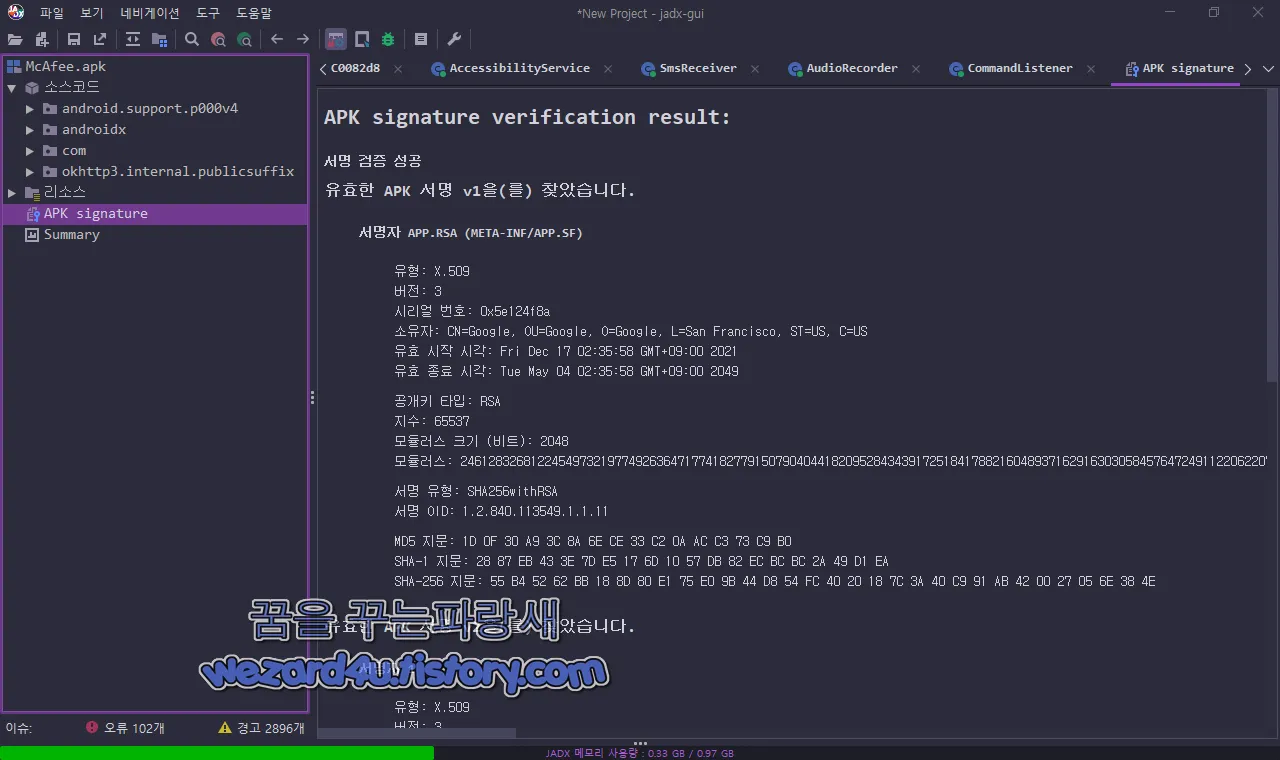This screenshot has width=1280, height=760.
Task: Select McAfee.apk root node
Action: pos(65,66)
